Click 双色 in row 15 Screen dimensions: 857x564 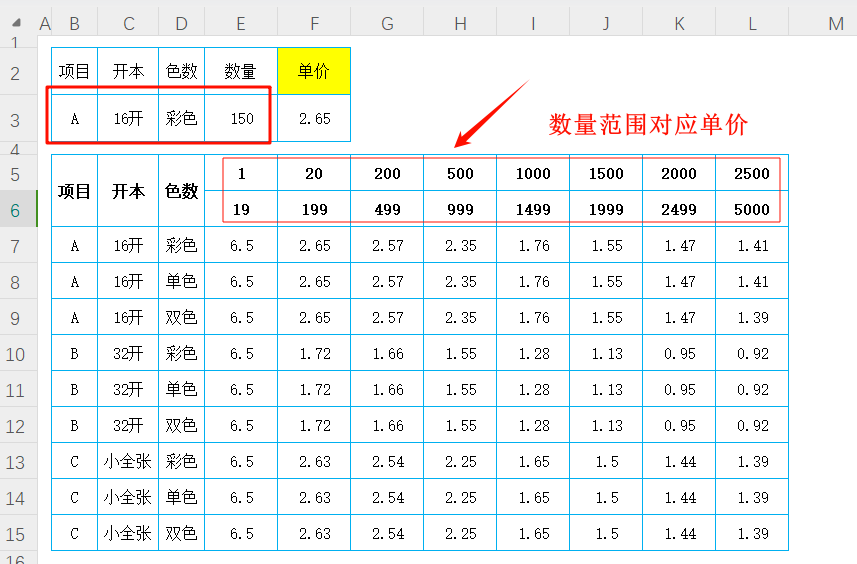tap(182, 534)
